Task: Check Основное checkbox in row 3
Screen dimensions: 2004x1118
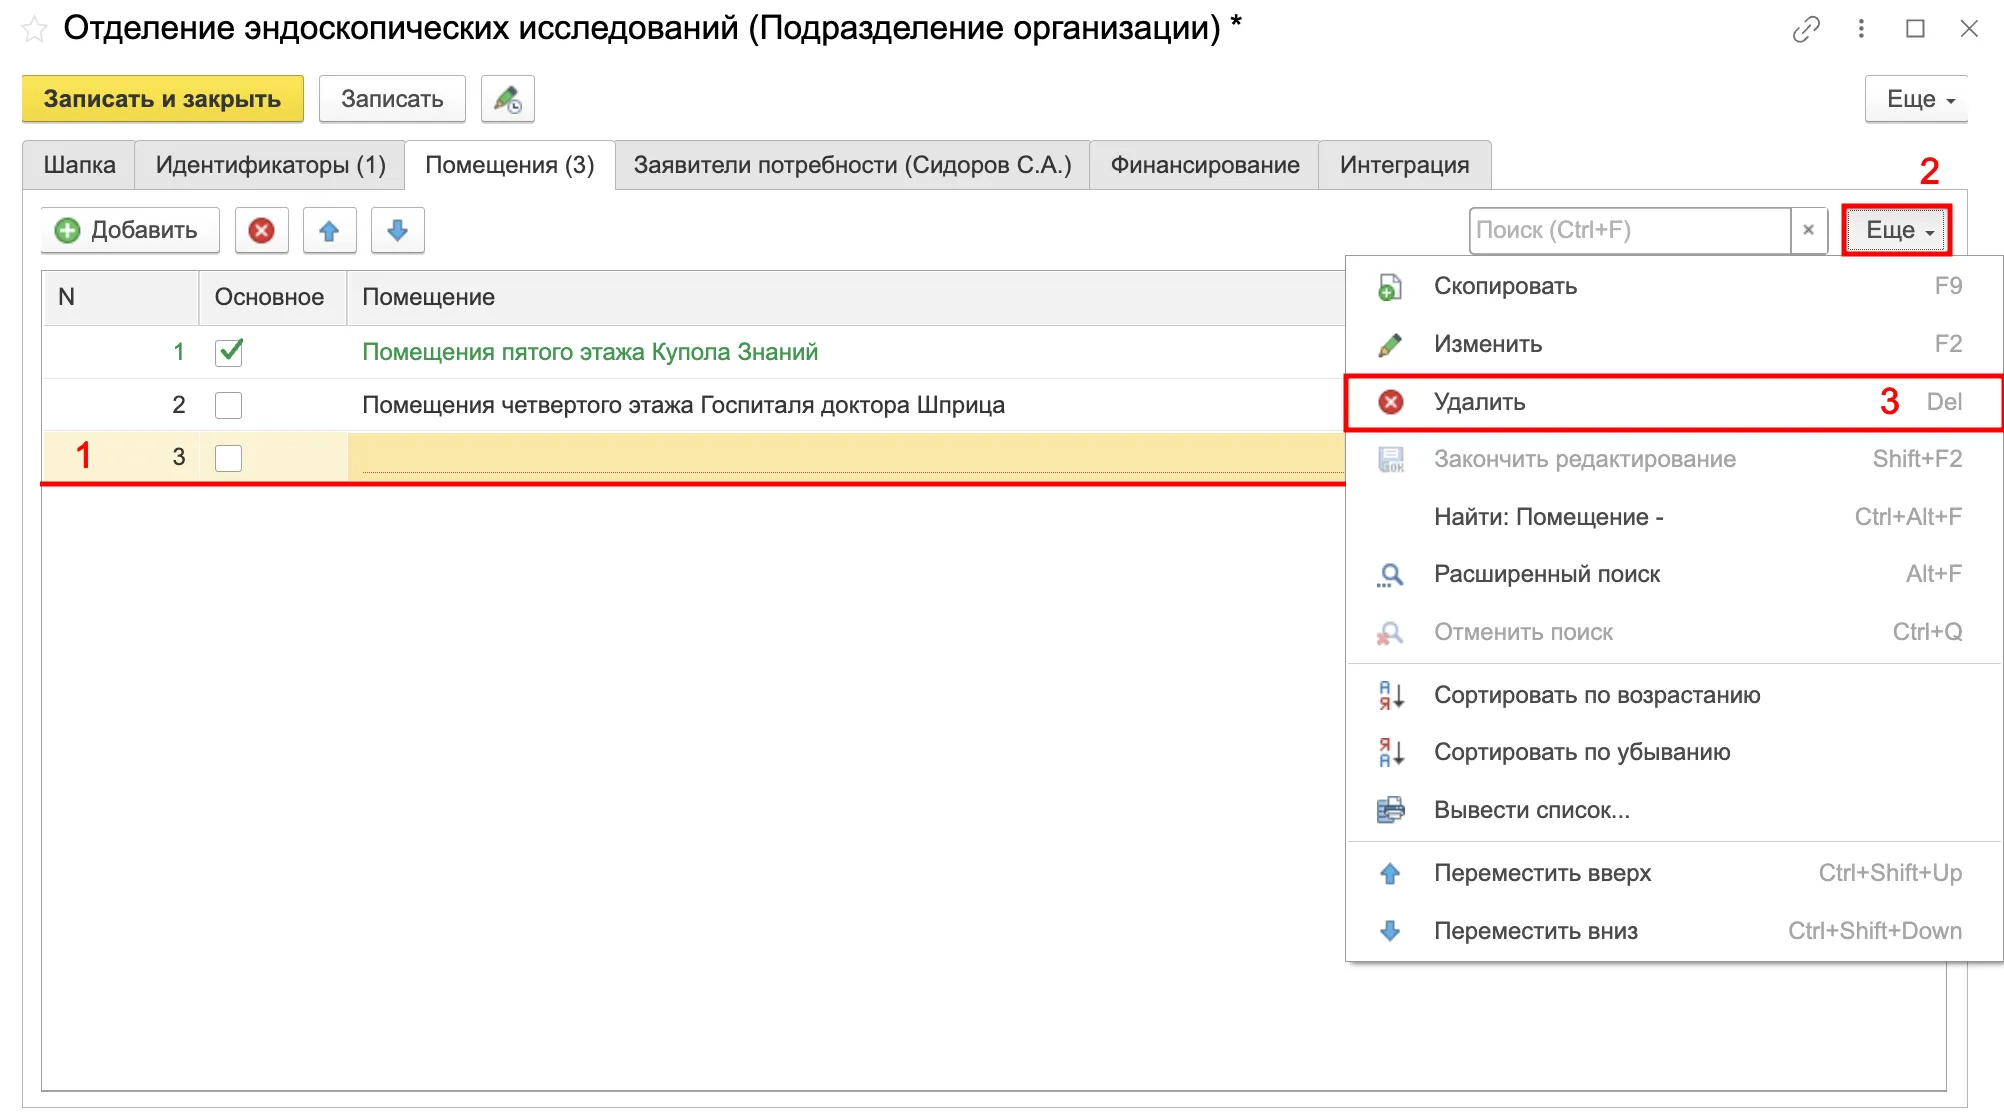Action: click(229, 458)
